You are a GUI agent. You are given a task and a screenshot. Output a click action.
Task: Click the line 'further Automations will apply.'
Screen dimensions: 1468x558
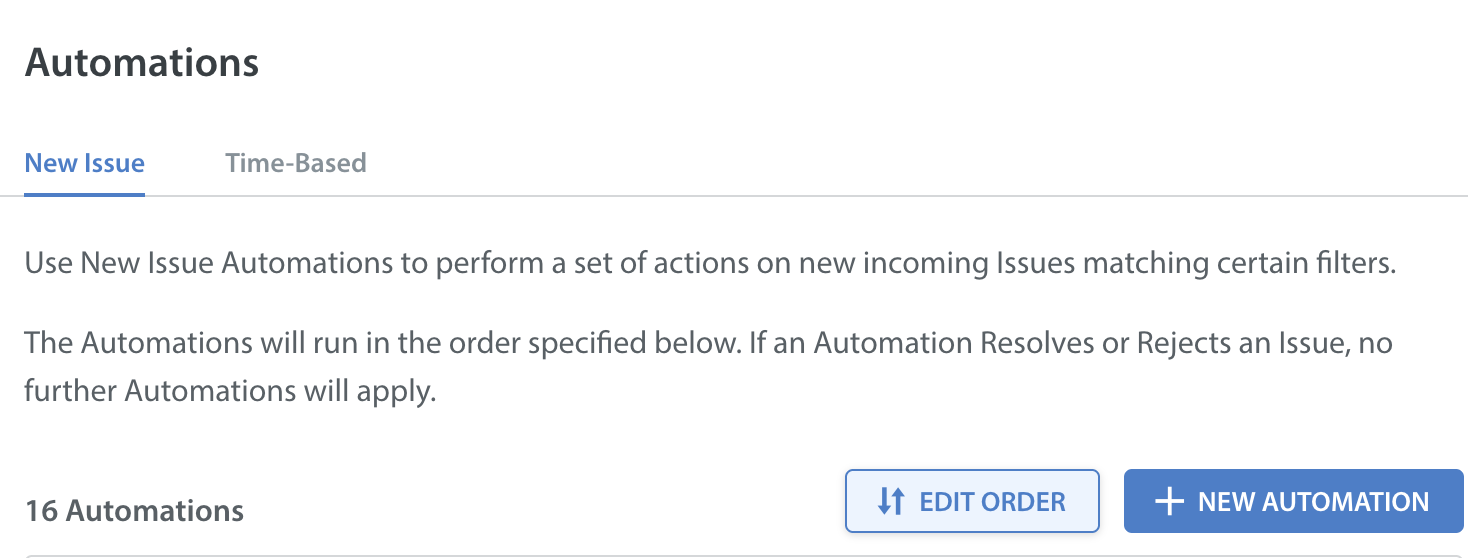(231, 391)
